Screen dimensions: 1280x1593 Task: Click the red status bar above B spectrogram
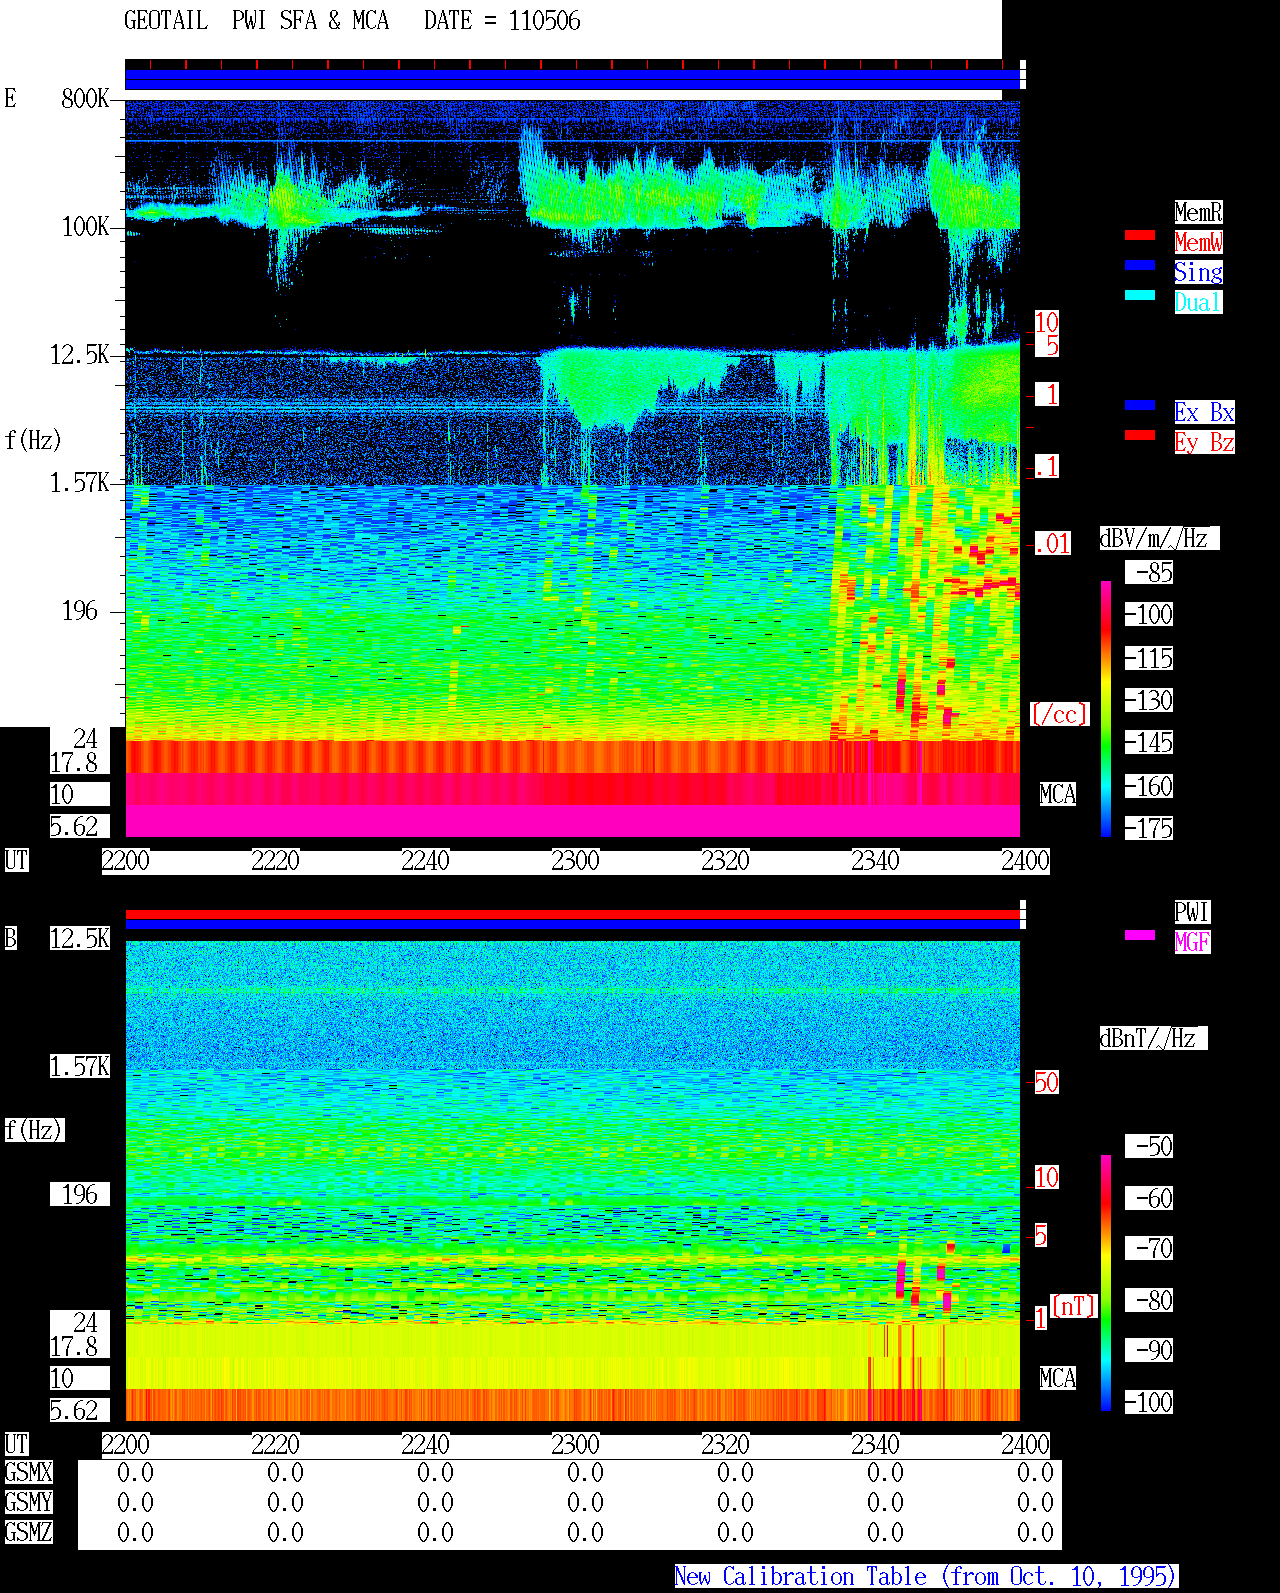coord(572,914)
